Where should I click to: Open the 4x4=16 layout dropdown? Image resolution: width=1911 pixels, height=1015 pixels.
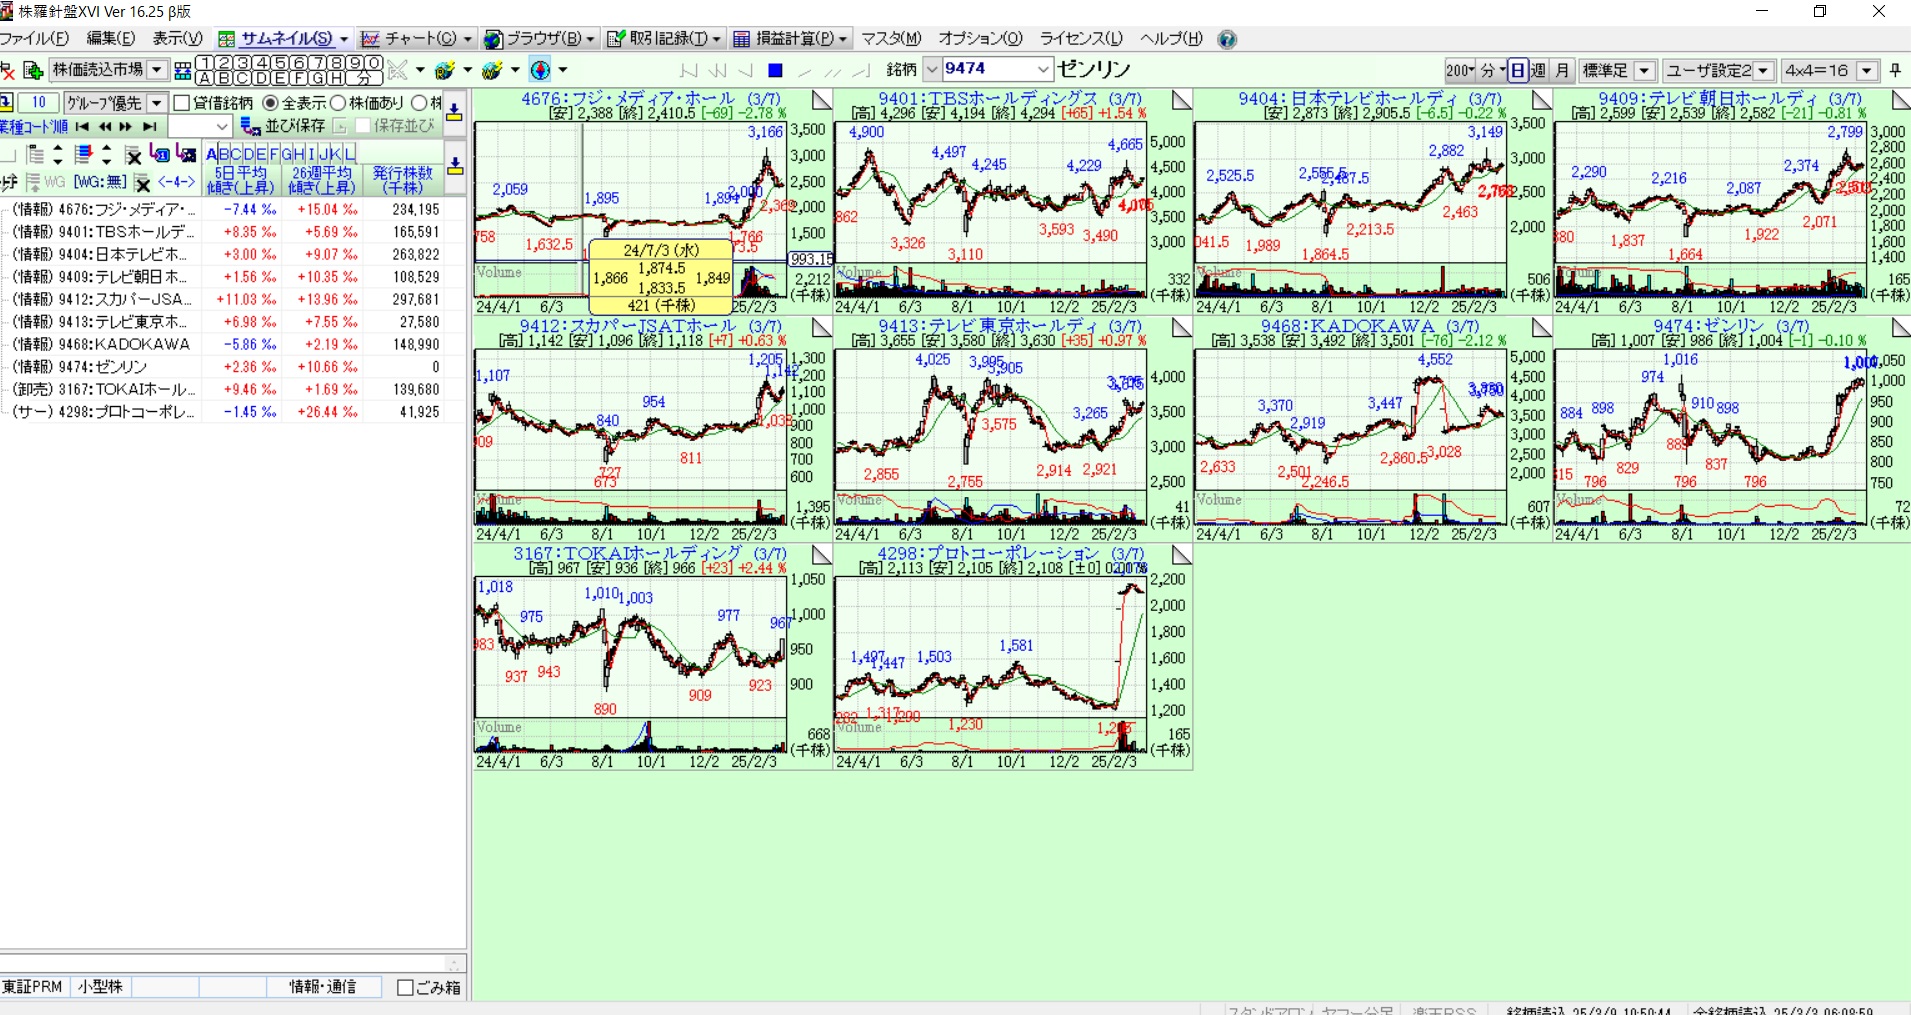tap(1867, 70)
